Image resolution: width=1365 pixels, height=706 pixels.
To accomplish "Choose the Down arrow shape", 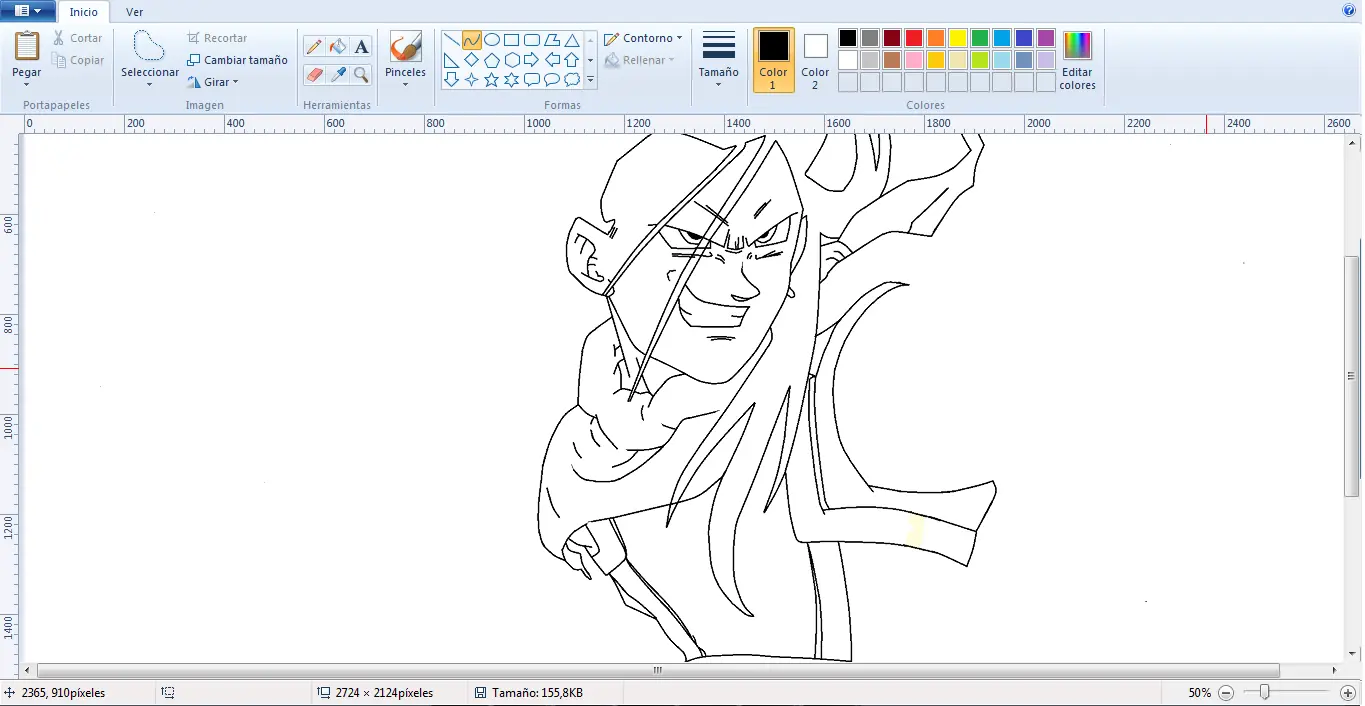I will 452,79.
